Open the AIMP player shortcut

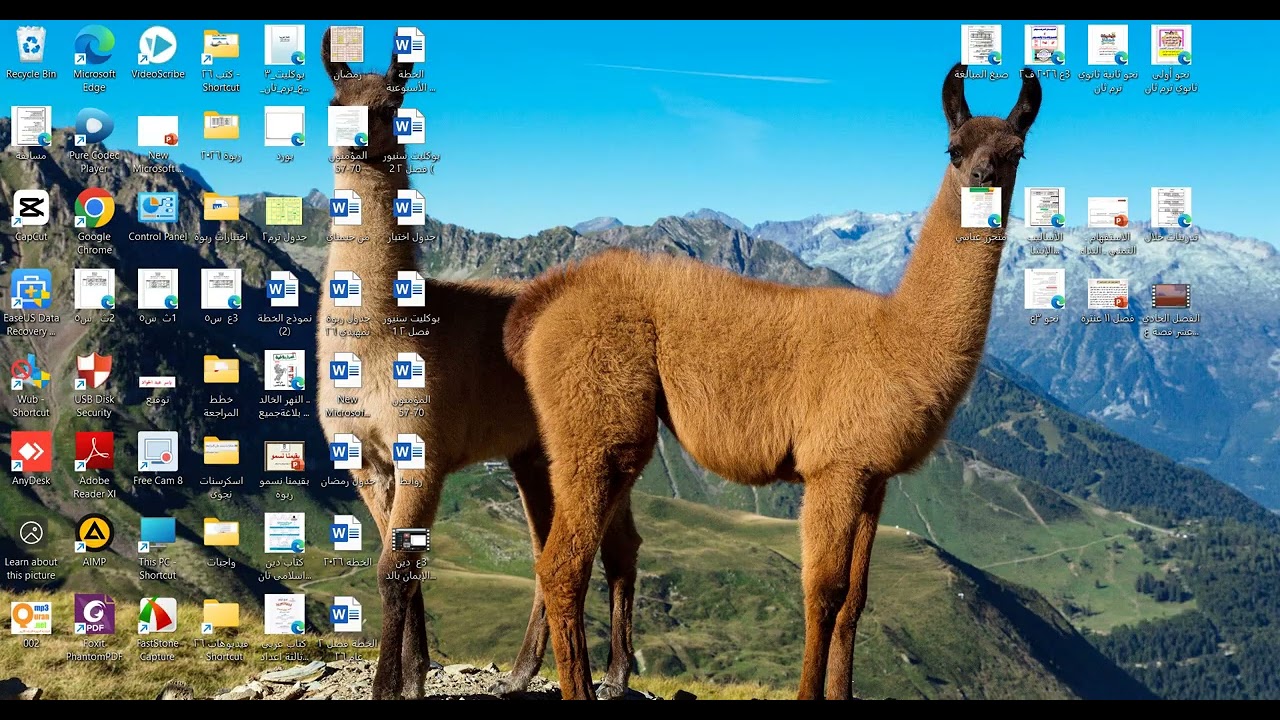(x=94, y=533)
